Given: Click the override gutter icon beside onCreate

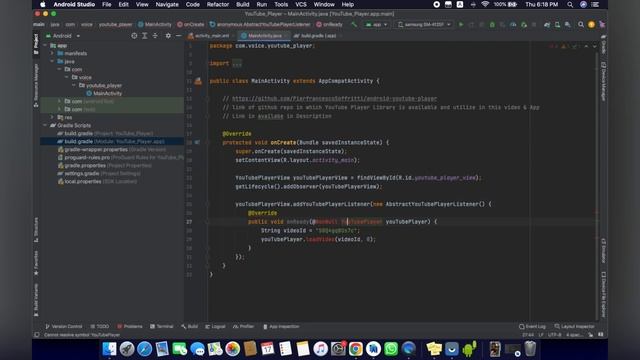Looking at the screenshot, I should (198, 142).
